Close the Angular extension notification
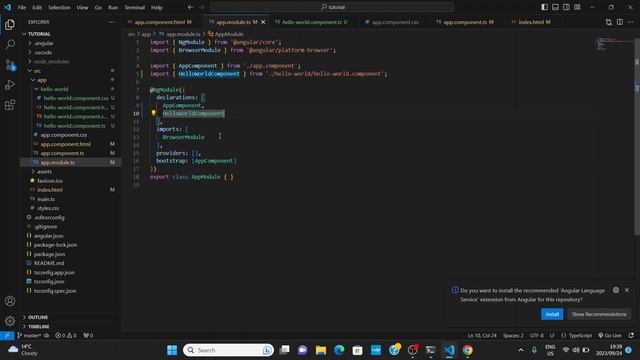 pos(627,290)
